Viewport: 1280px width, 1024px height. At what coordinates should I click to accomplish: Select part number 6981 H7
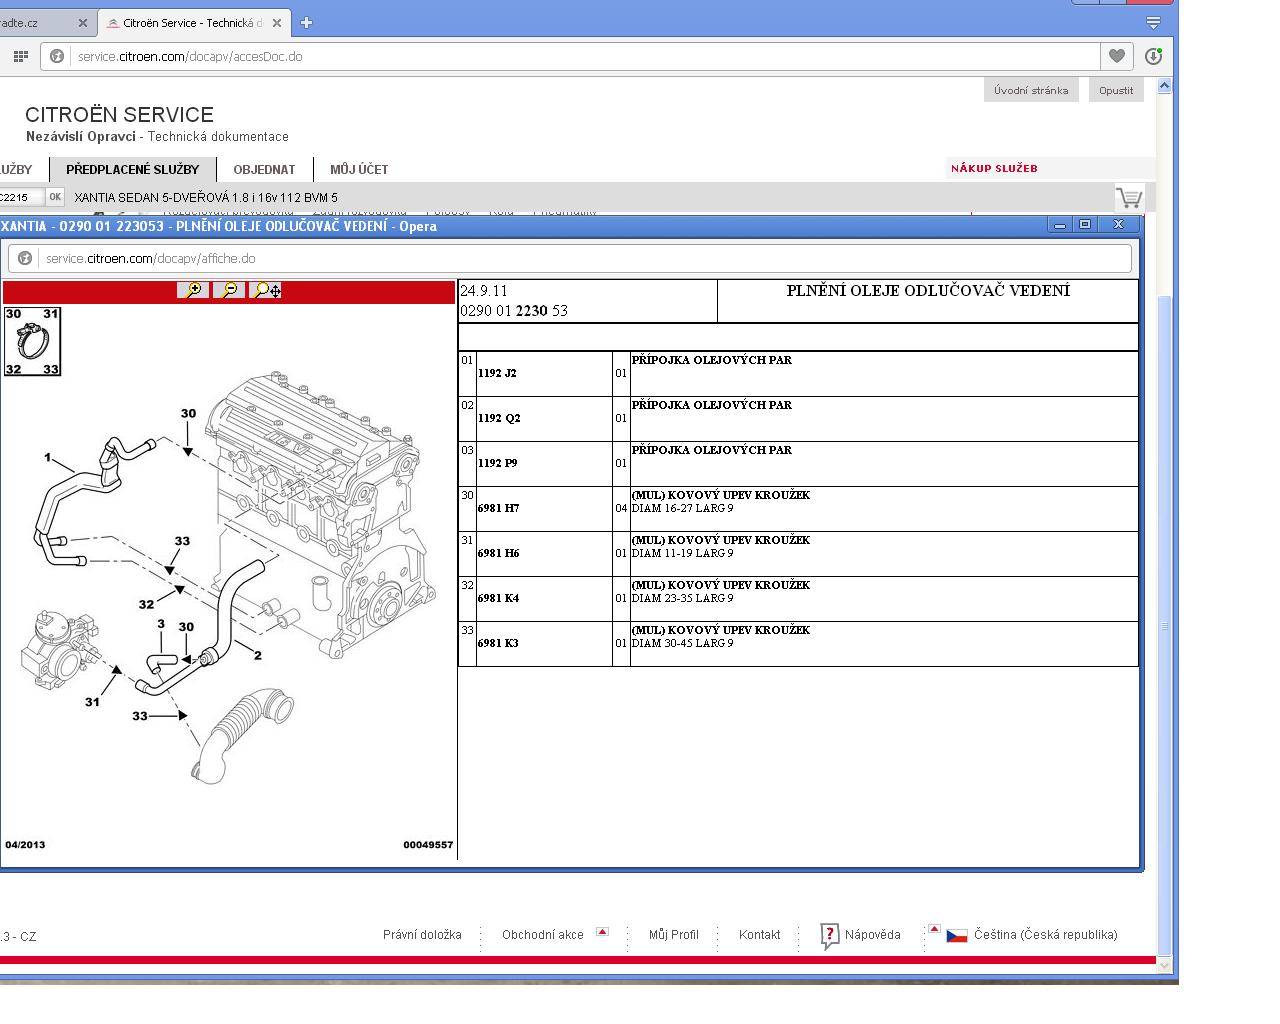click(x=498, y=508)
